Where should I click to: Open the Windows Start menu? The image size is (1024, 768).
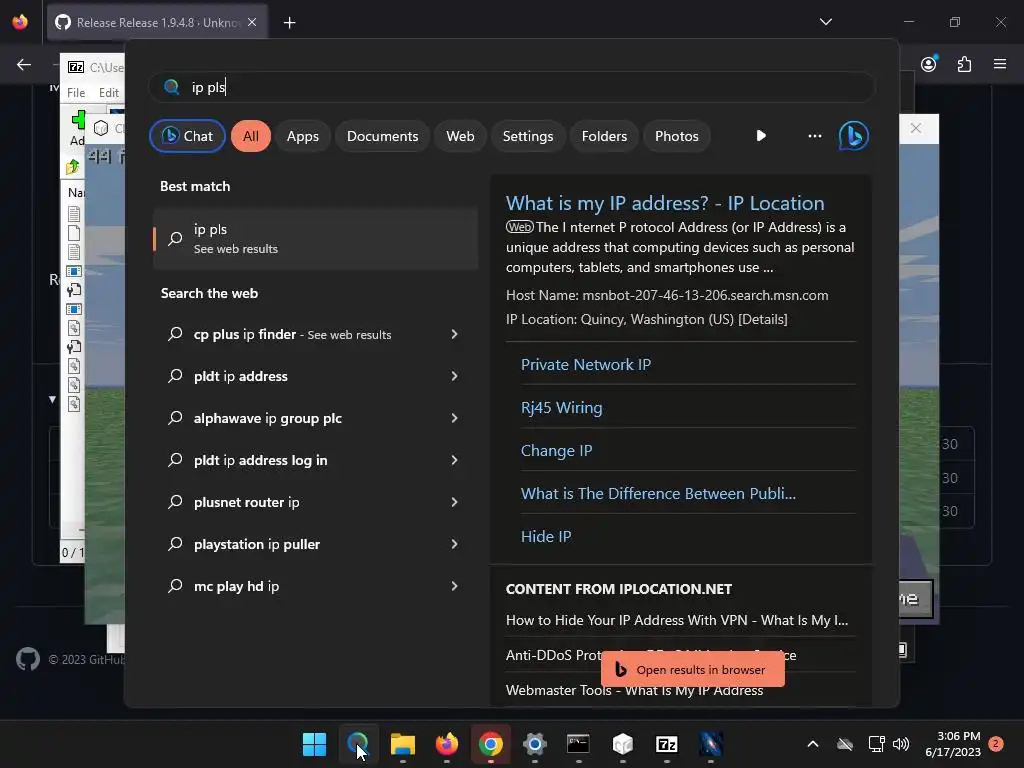(x=314, y=744)
